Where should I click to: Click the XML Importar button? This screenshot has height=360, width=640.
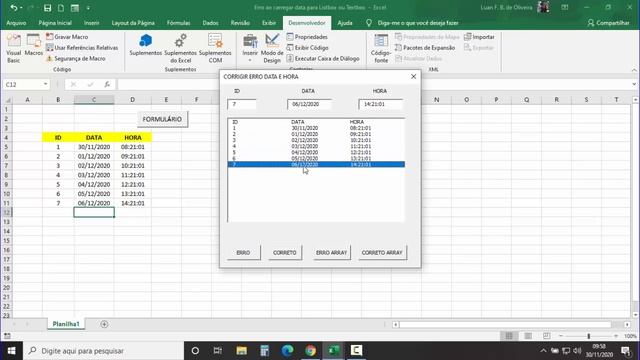[479, 37]
